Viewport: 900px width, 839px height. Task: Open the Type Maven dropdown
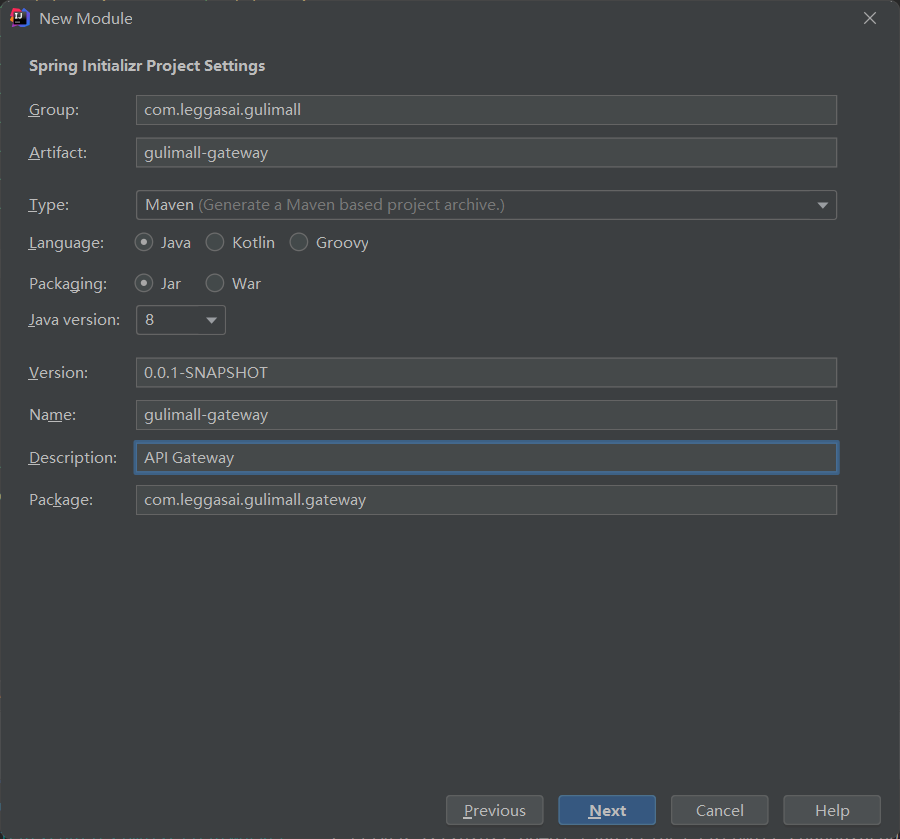click(485, 205)
